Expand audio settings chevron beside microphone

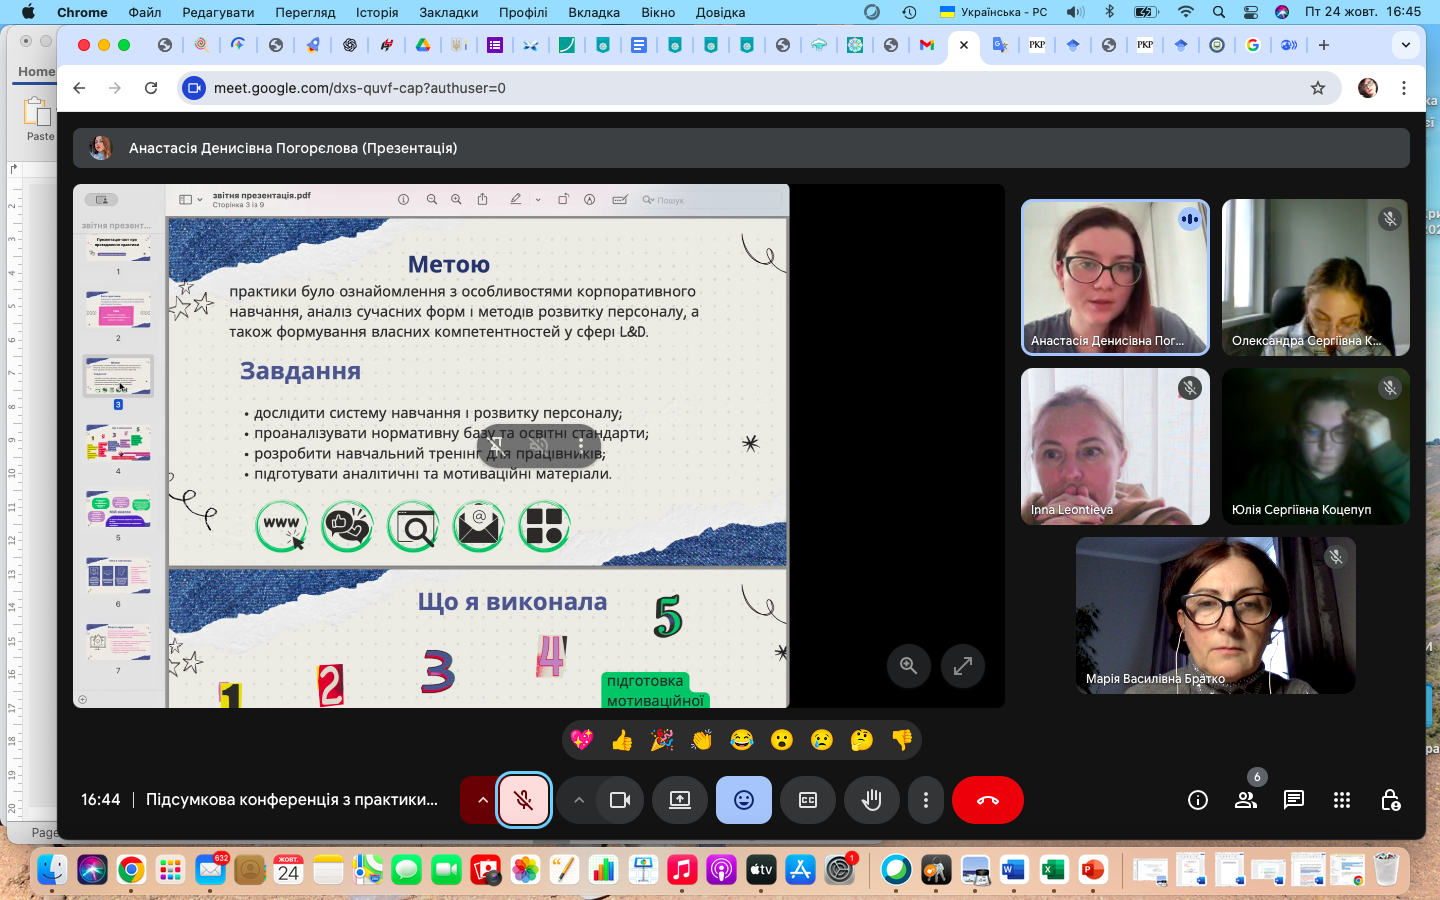482,800
